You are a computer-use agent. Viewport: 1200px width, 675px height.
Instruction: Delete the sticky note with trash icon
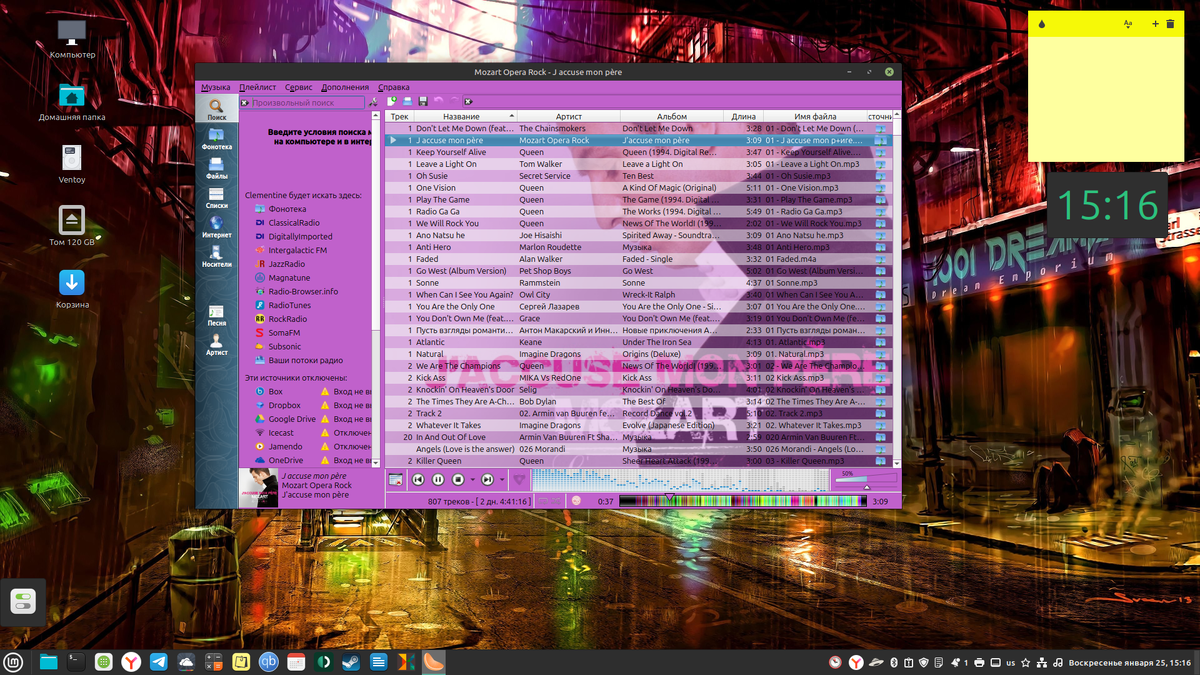(x=1171, y=23)
